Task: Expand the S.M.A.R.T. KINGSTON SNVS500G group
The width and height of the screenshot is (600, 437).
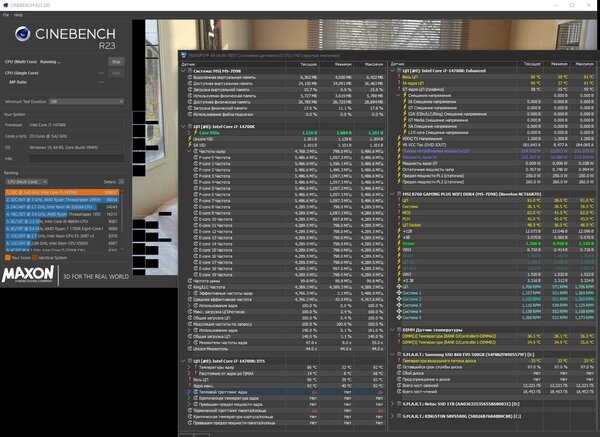Action: pos(392,416)
